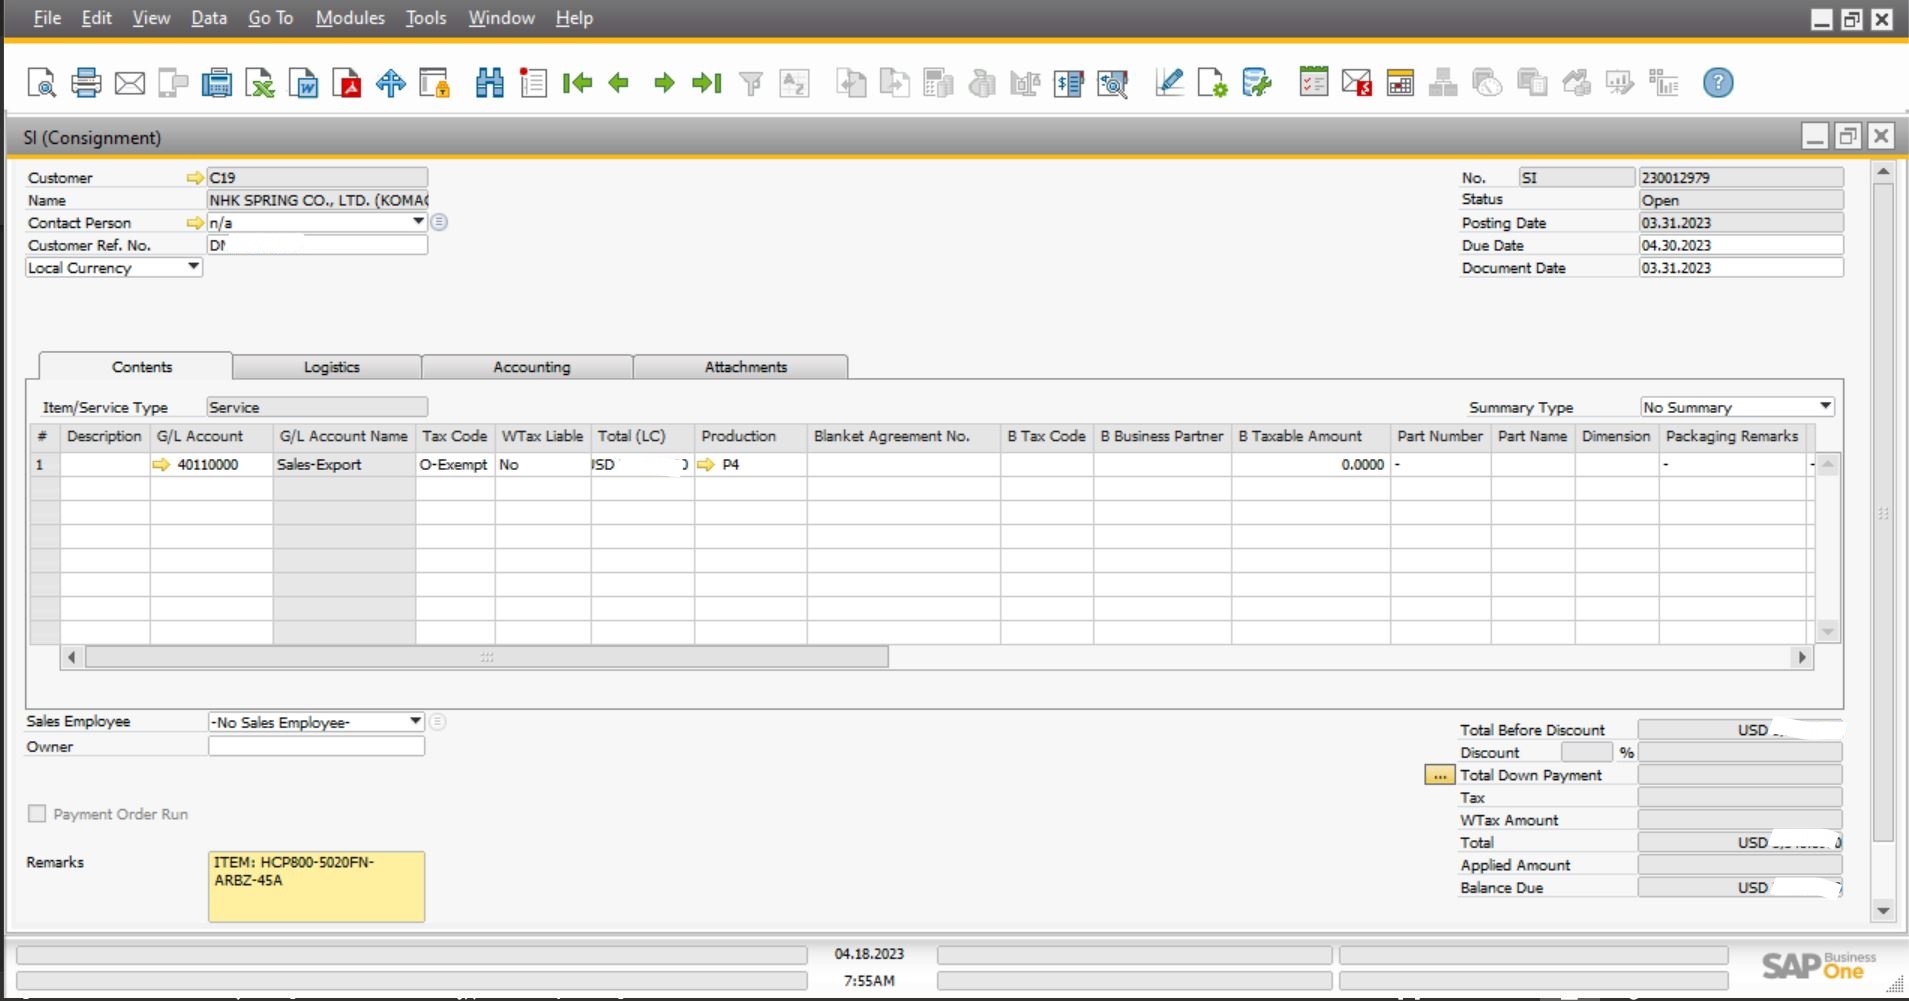Open Help question mark icon
Image resolution: width=1909 pixels, height=1001 pixels.
pos(1718,83)
